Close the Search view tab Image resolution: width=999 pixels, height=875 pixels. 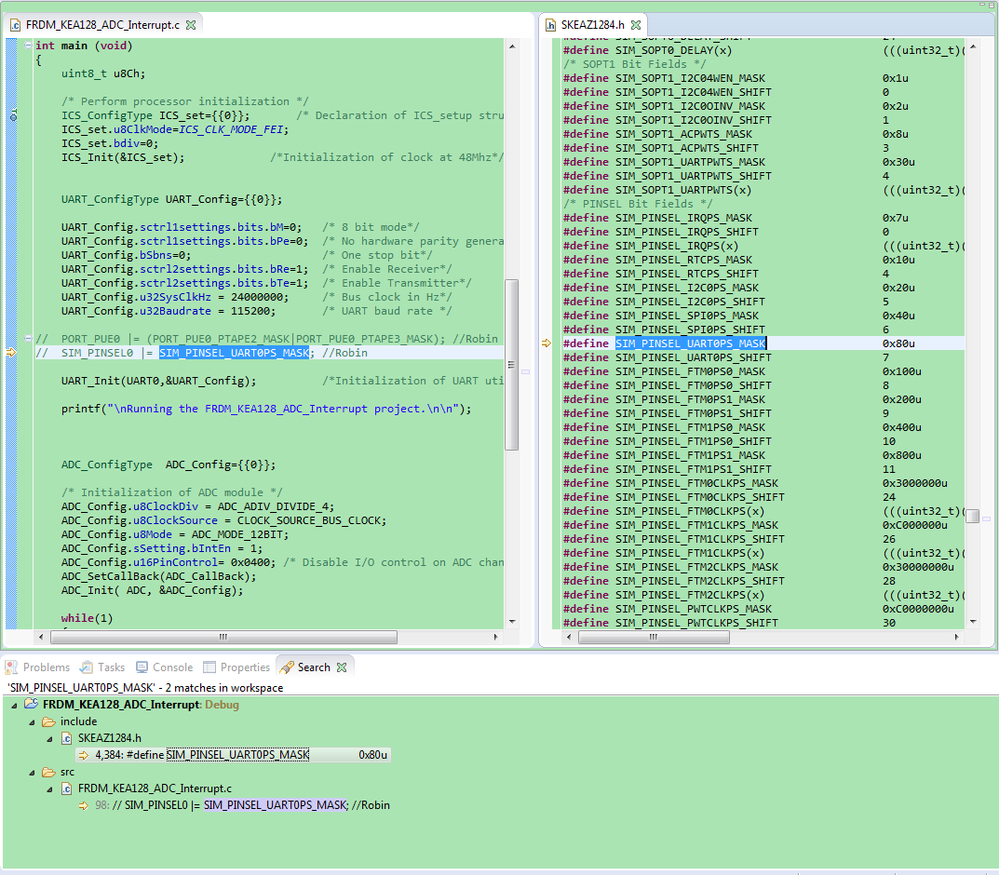341,667
